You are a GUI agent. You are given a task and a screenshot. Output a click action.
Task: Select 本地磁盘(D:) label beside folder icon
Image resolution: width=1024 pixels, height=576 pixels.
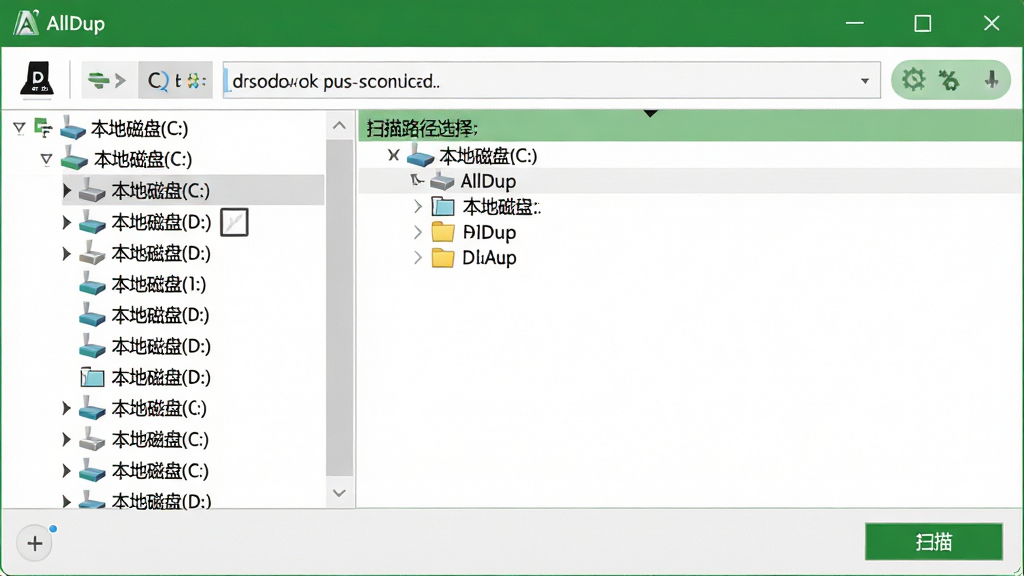pyautogui.click(x=161, y=377)
